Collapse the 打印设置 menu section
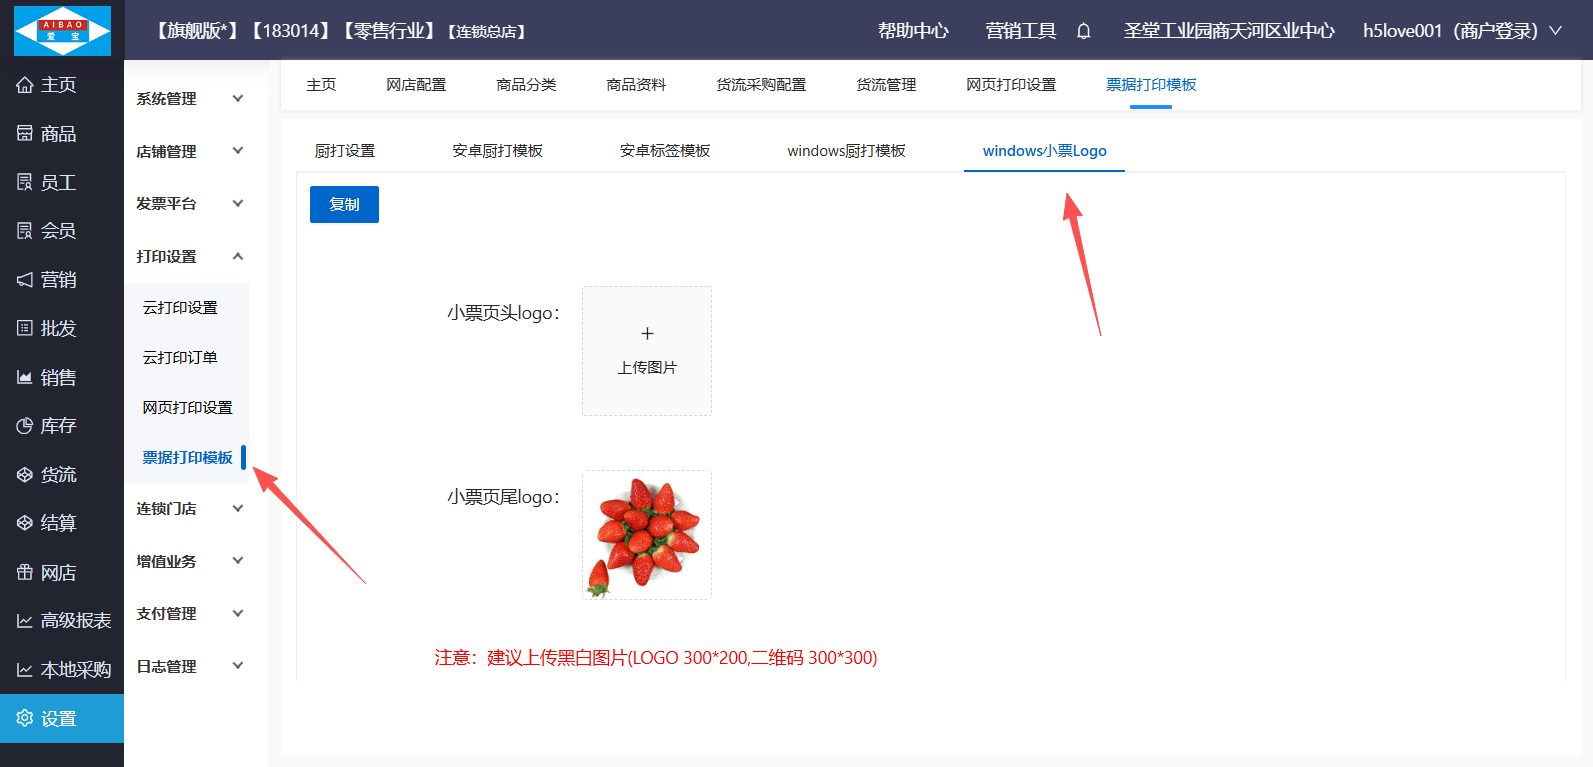Screen dimensions: 1593x767 tap(190, 257)
